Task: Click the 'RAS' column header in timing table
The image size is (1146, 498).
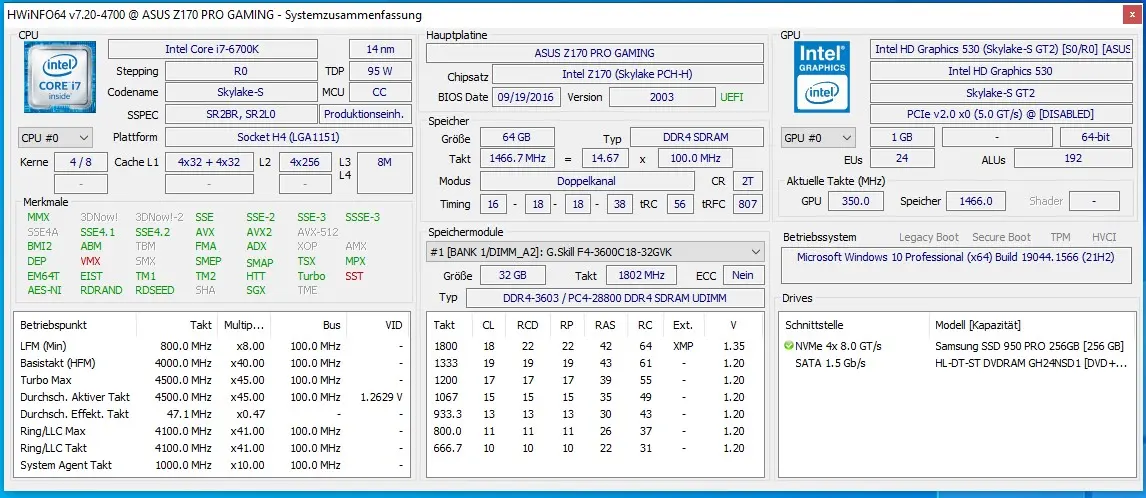Action: coord(605,325)
